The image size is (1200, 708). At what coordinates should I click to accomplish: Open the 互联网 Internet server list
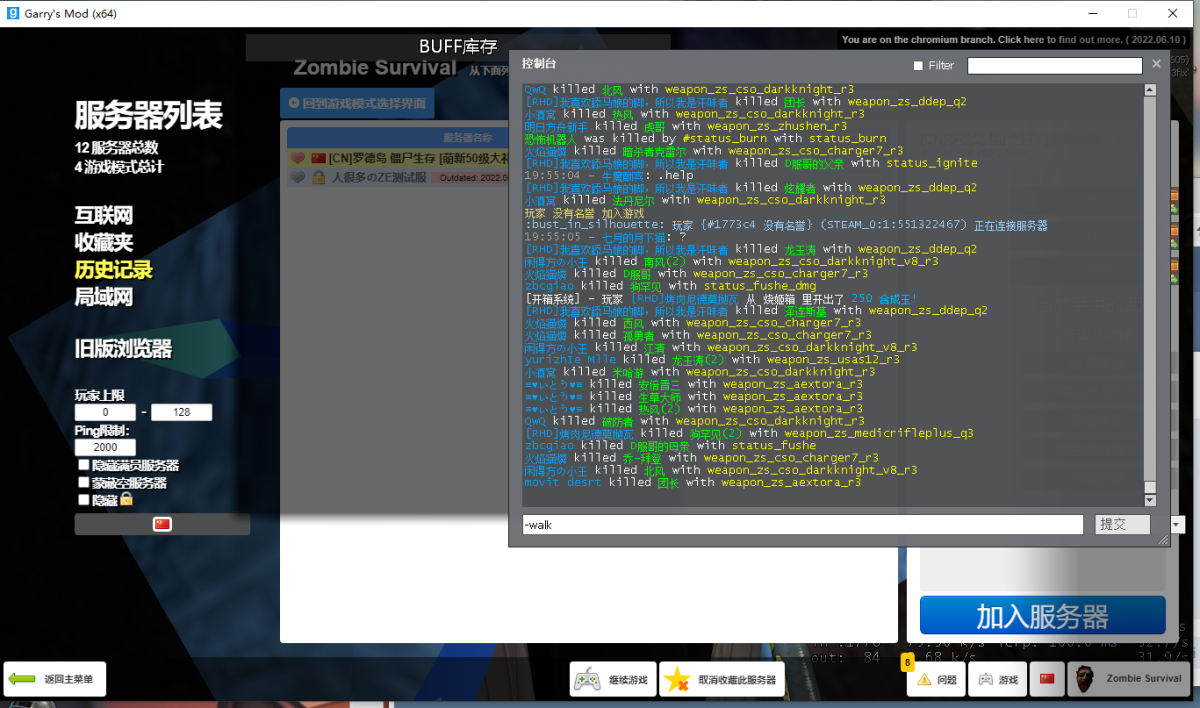tap(103, 215)
